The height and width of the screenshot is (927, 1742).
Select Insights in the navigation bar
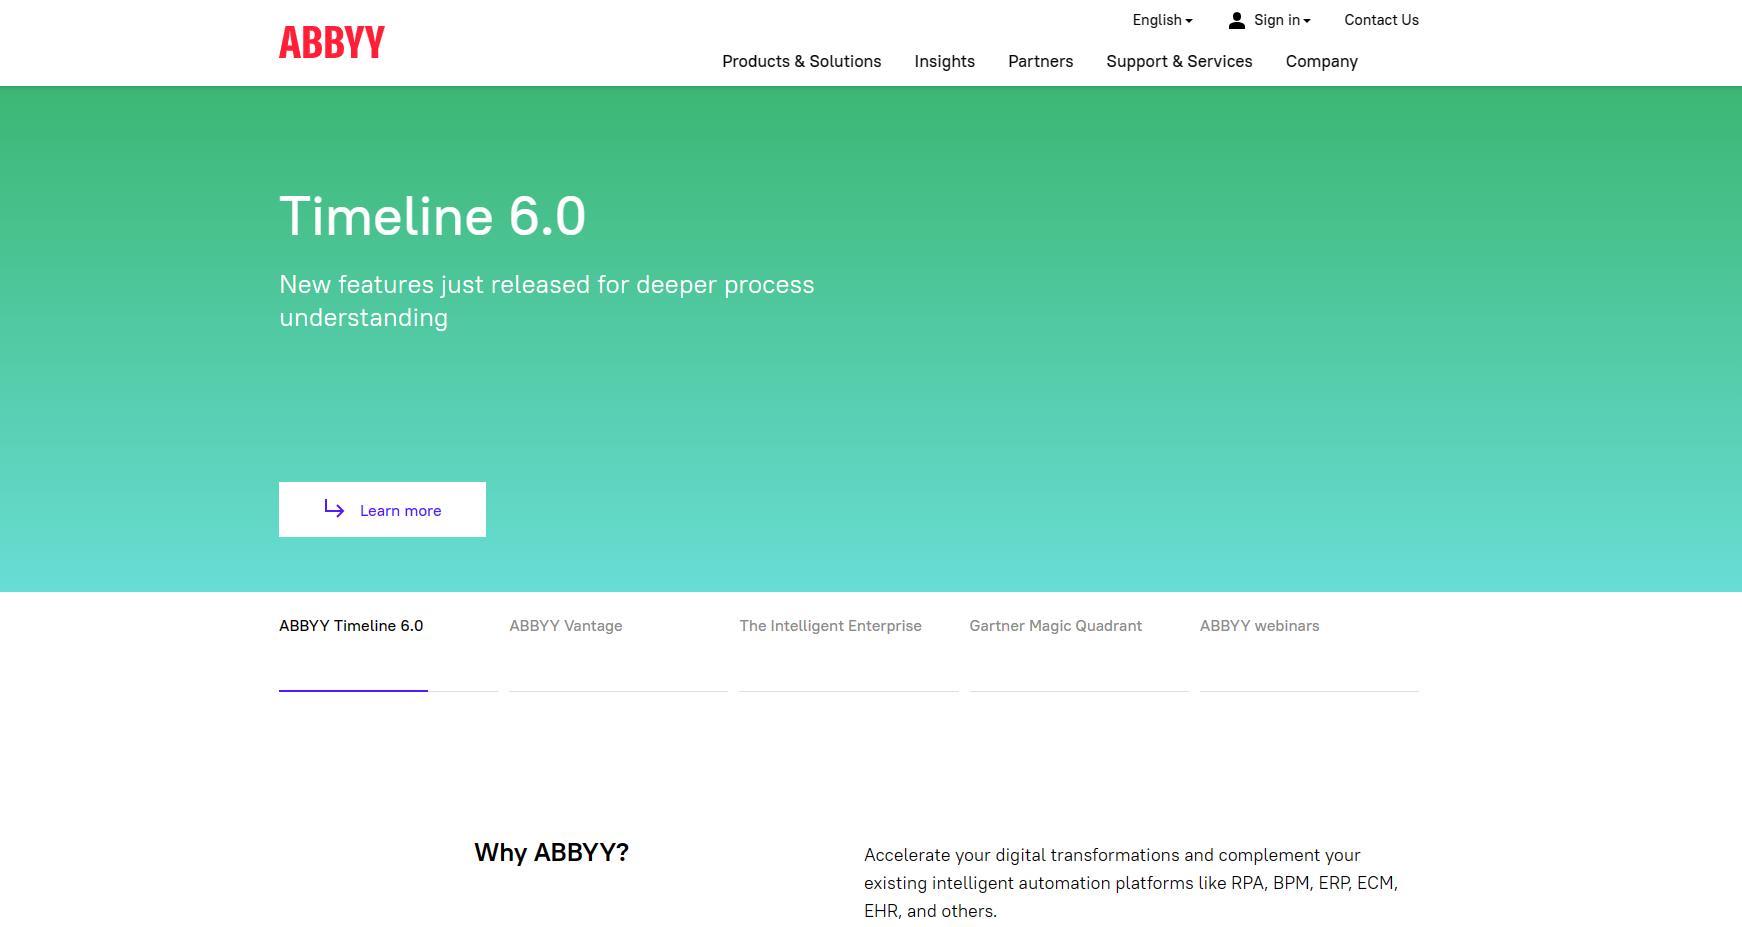coord(944,61)
